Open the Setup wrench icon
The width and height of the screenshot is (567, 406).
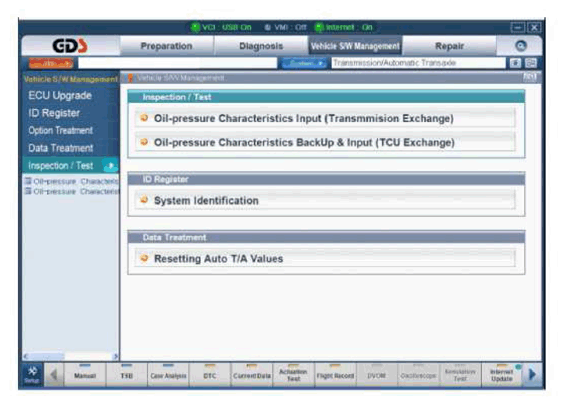(32, 375)
